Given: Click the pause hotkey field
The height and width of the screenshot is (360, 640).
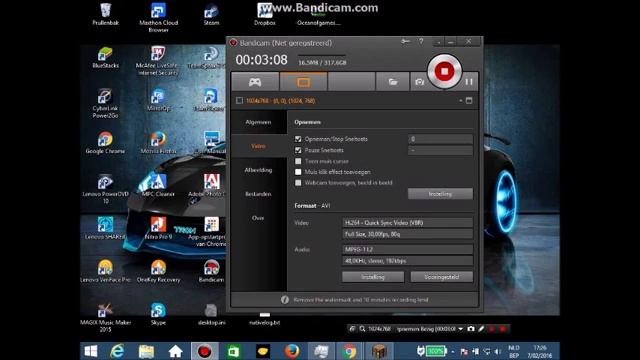Looking at the screenshot, I should pos(440,150).
